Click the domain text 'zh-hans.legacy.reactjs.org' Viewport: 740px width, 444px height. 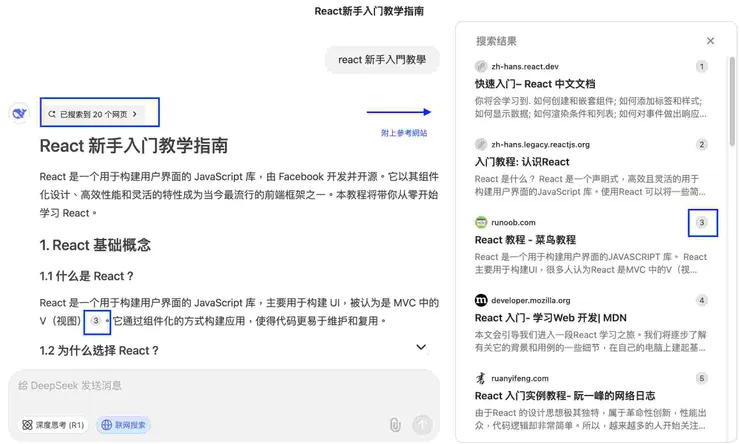[540, 144]
